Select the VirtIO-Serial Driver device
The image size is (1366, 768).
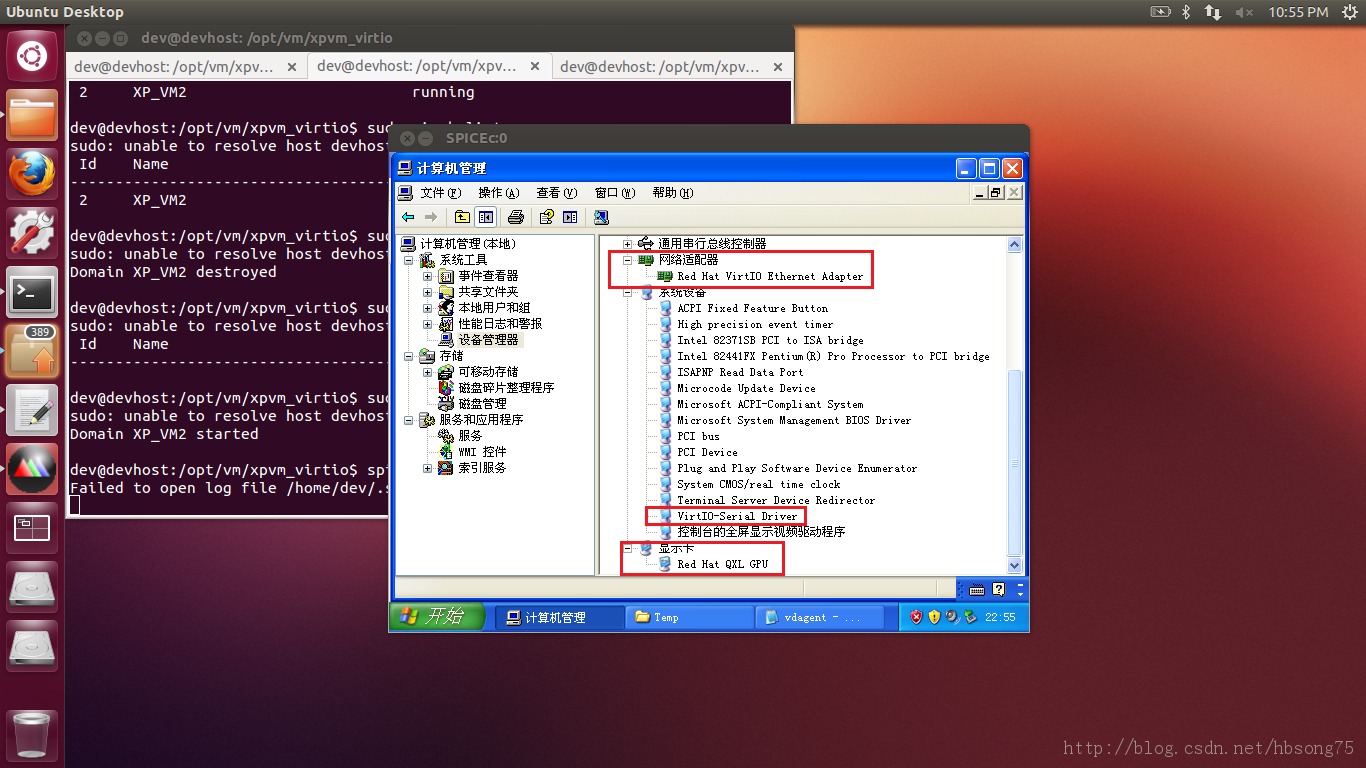(x=737, y=516)
